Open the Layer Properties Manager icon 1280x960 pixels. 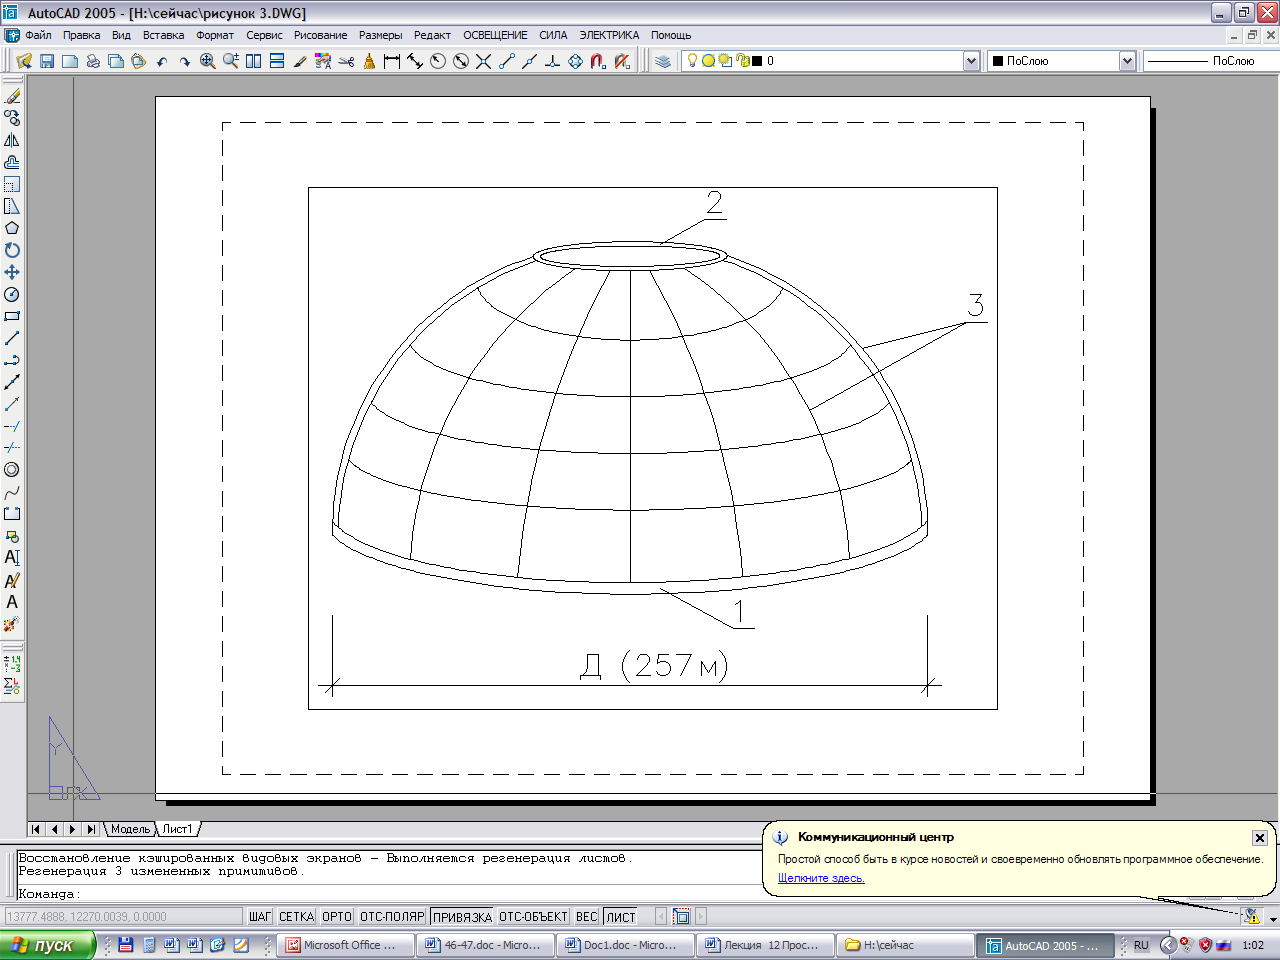663,61
